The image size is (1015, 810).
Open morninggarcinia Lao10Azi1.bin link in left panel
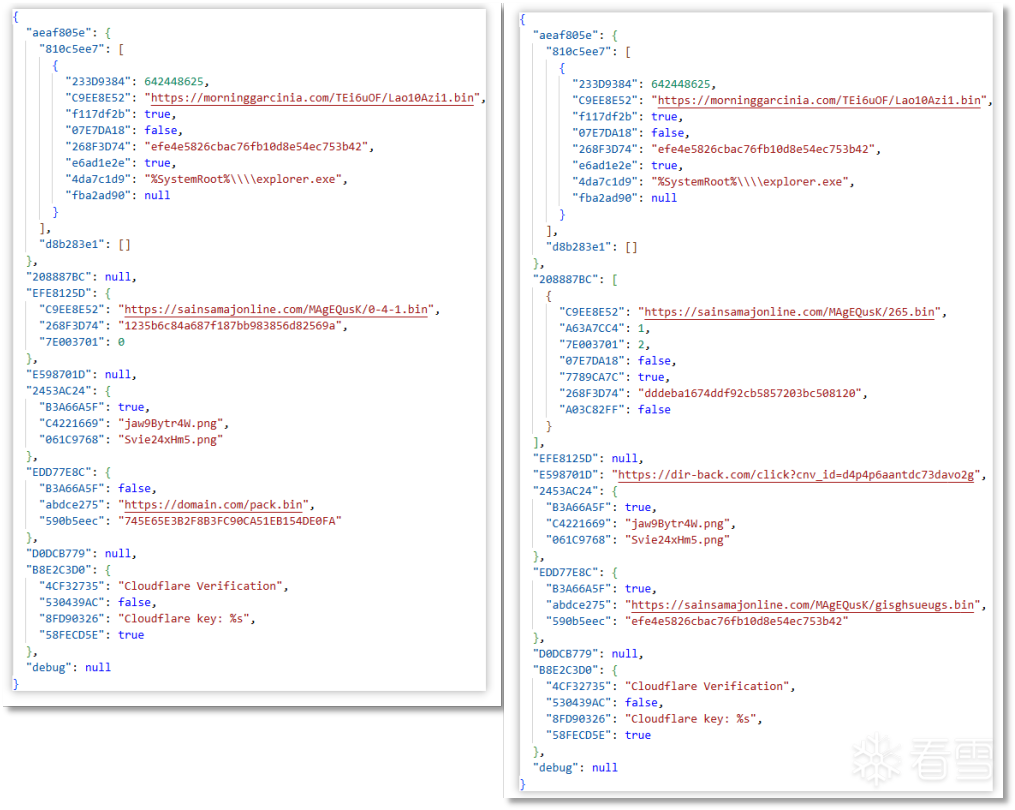[x=313, y=98]
